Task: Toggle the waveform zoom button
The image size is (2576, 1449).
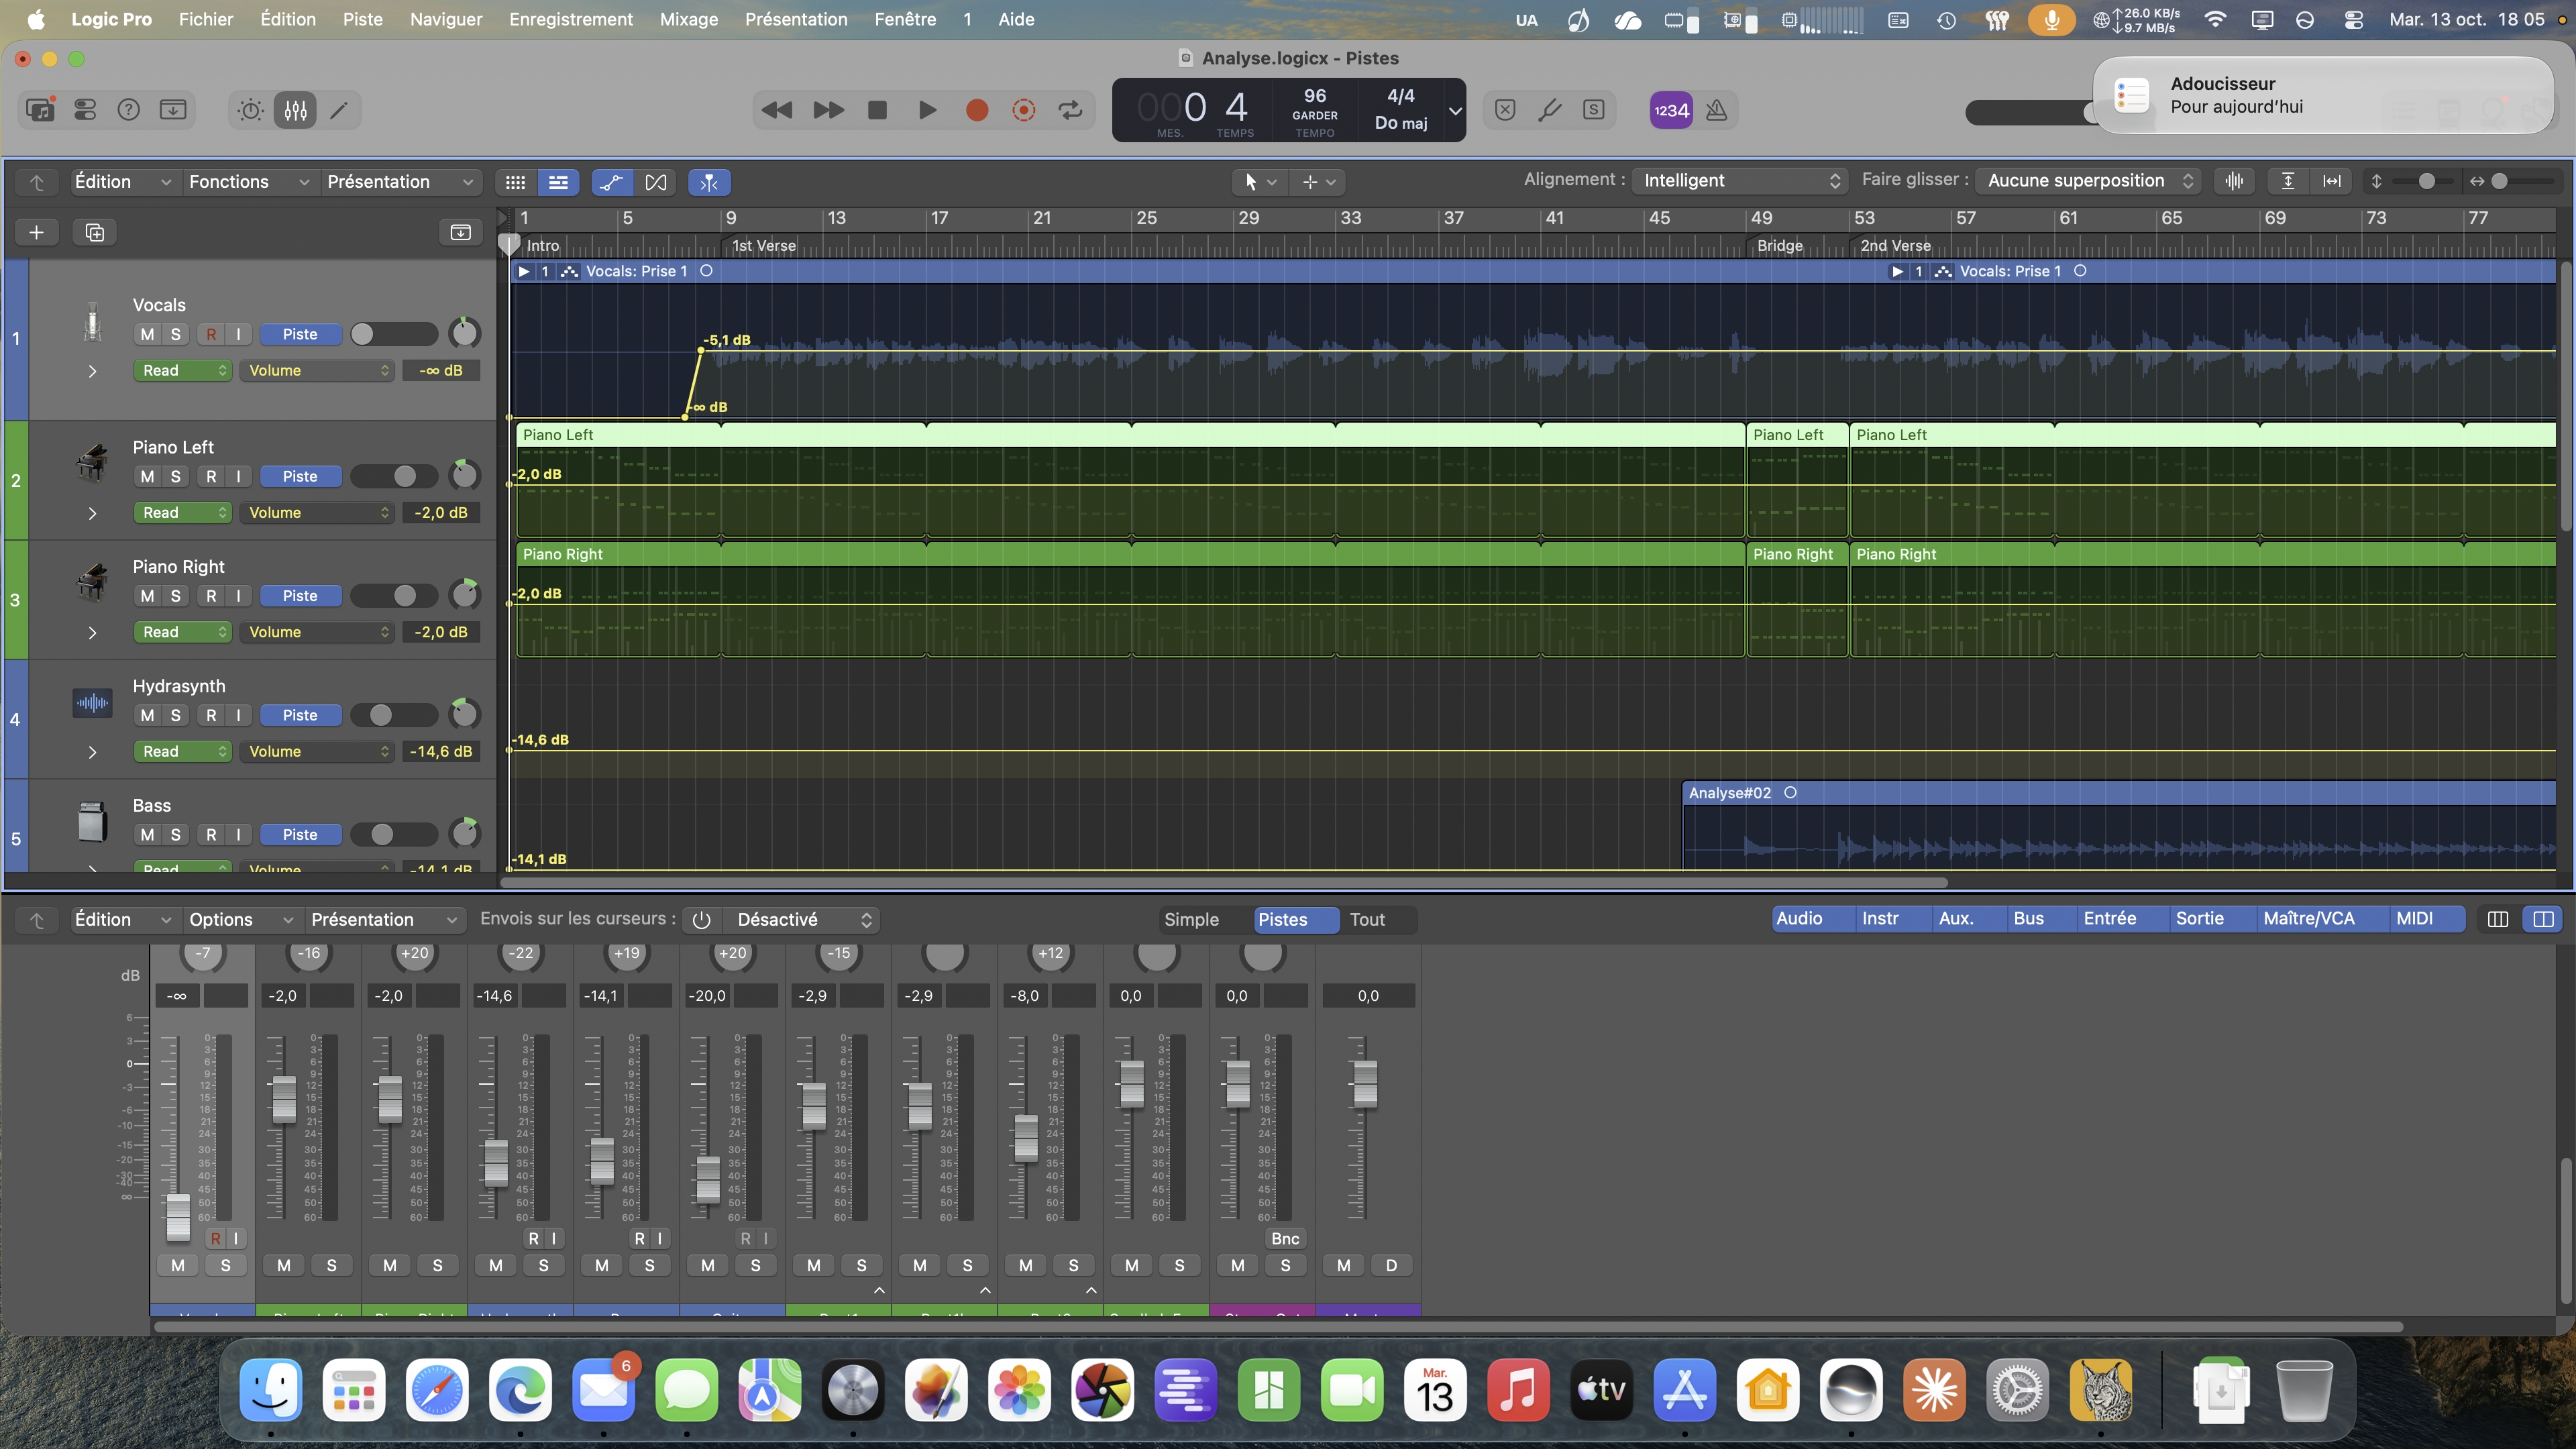Action: click(2235, 181)
